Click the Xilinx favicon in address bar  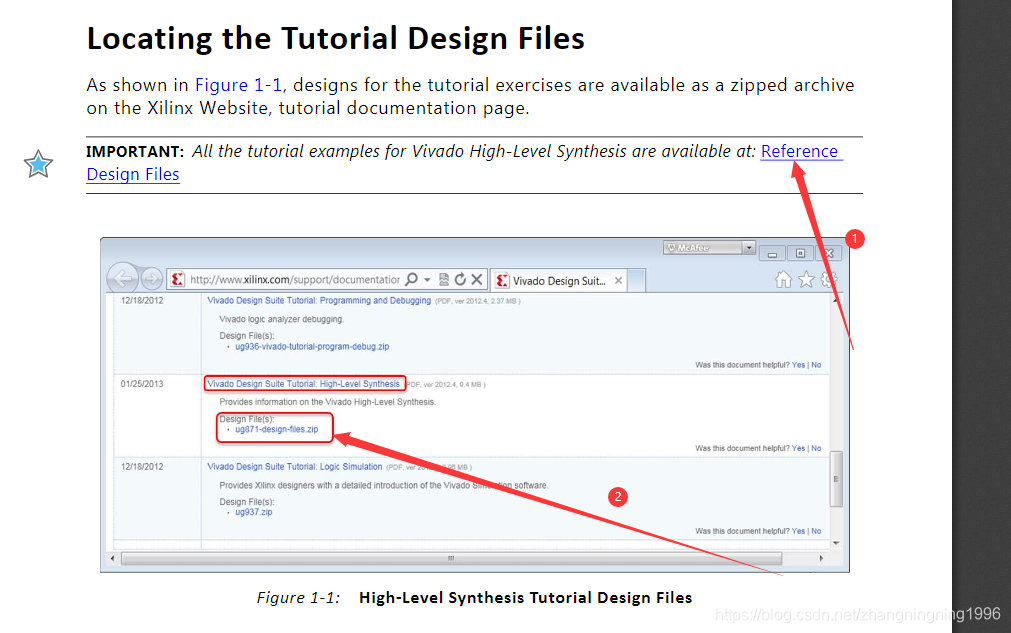(177, 279)
